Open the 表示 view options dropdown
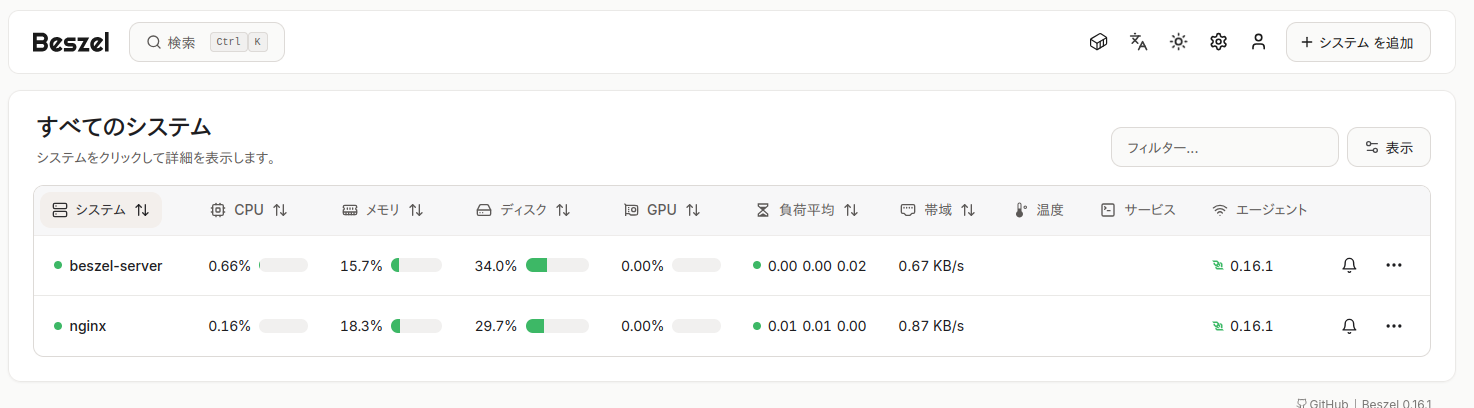 (x=1388, y=147)
